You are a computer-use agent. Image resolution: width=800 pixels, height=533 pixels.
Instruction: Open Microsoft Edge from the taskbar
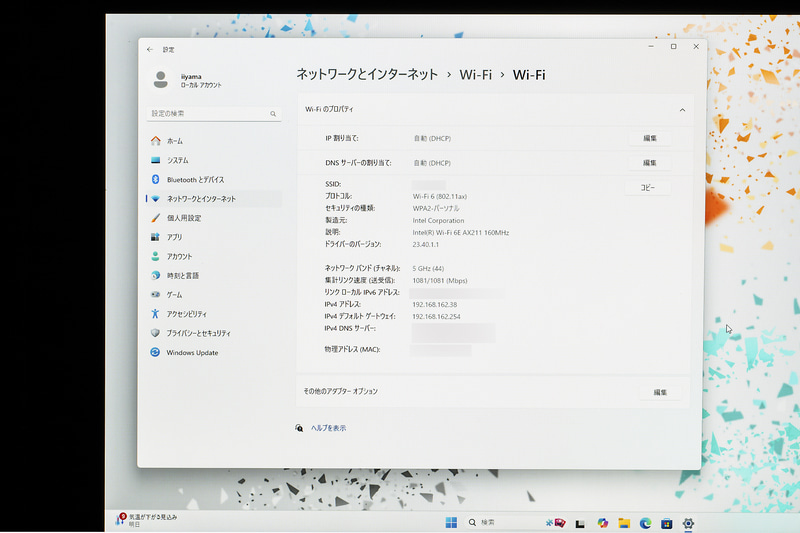pos(645,523)
